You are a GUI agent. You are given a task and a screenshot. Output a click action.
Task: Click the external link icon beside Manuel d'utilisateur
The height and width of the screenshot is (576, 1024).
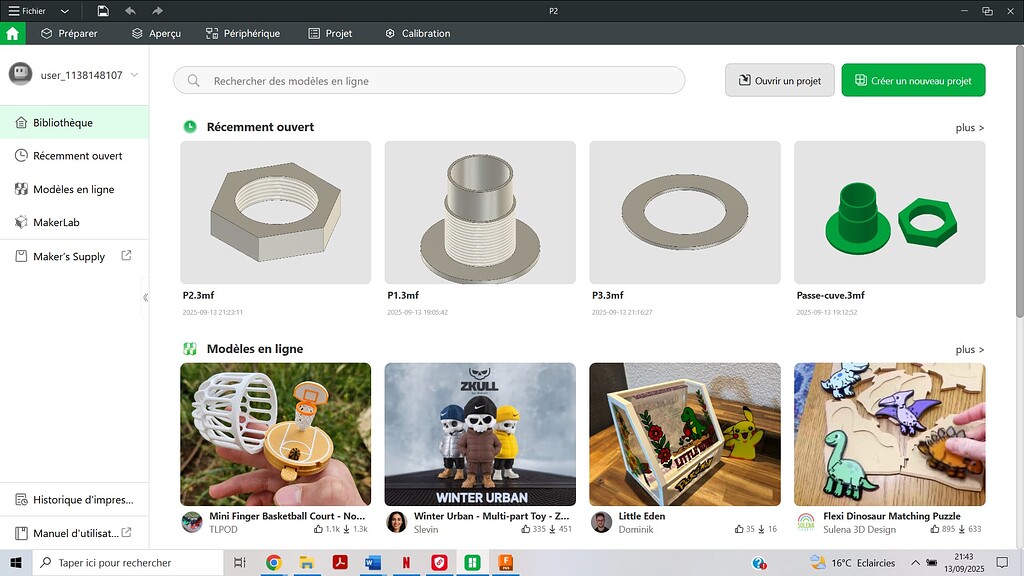(x=127, y=532)
